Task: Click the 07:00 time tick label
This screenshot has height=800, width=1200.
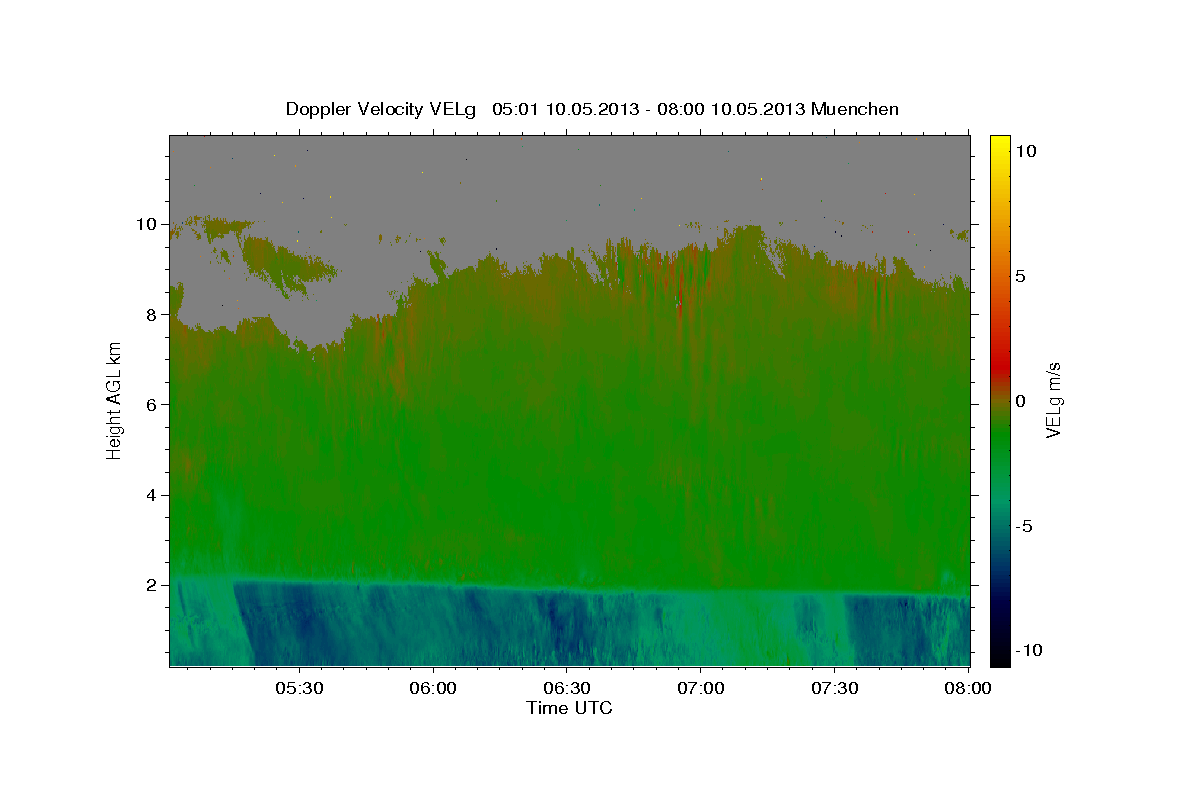Action: tap(701, 688)
